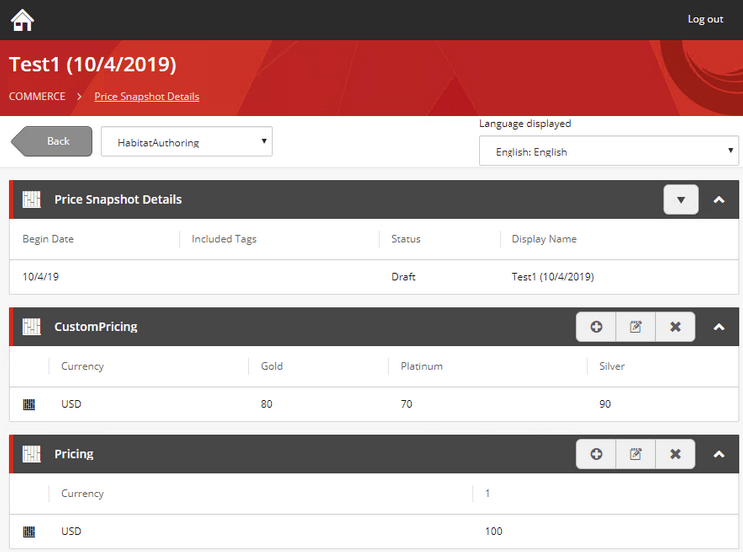
Task: Remove the selected Pricing entry
Action: (x=675, y=454)
